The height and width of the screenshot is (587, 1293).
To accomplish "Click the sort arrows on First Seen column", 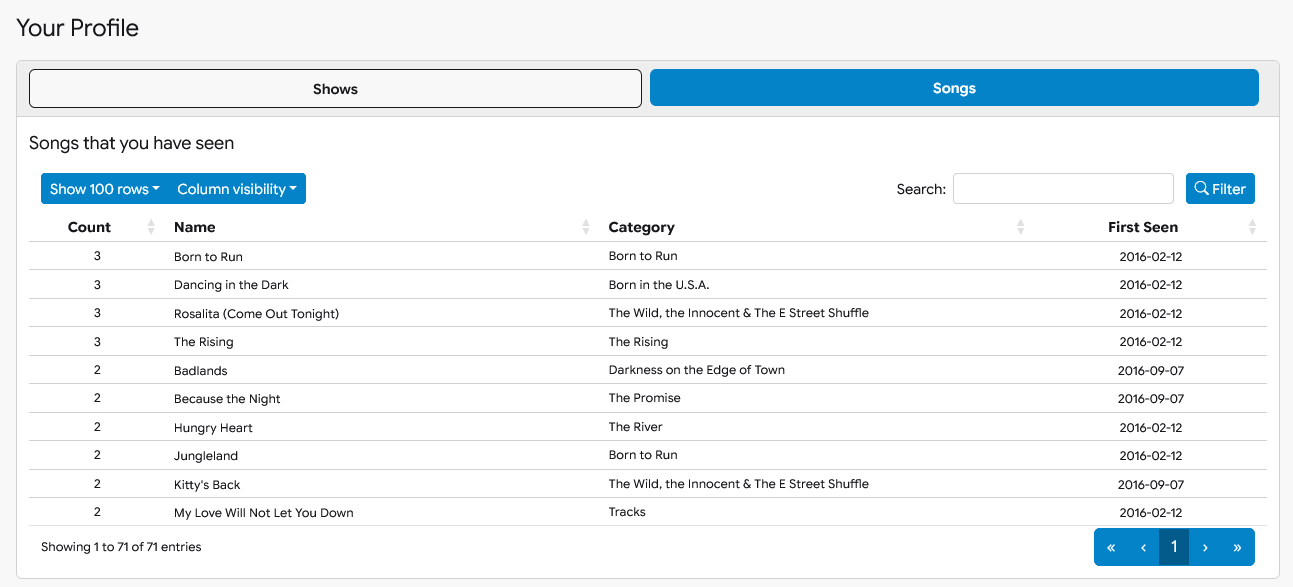I will [x=1252, y=227].
